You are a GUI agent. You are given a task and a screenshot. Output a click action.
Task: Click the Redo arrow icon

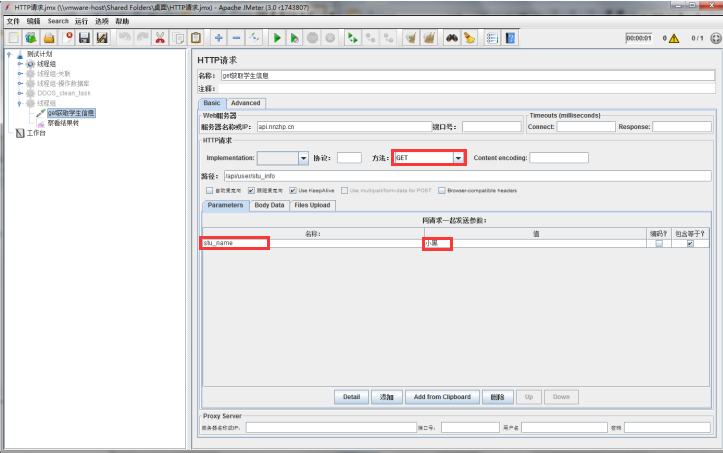click(x=142, y=38)
